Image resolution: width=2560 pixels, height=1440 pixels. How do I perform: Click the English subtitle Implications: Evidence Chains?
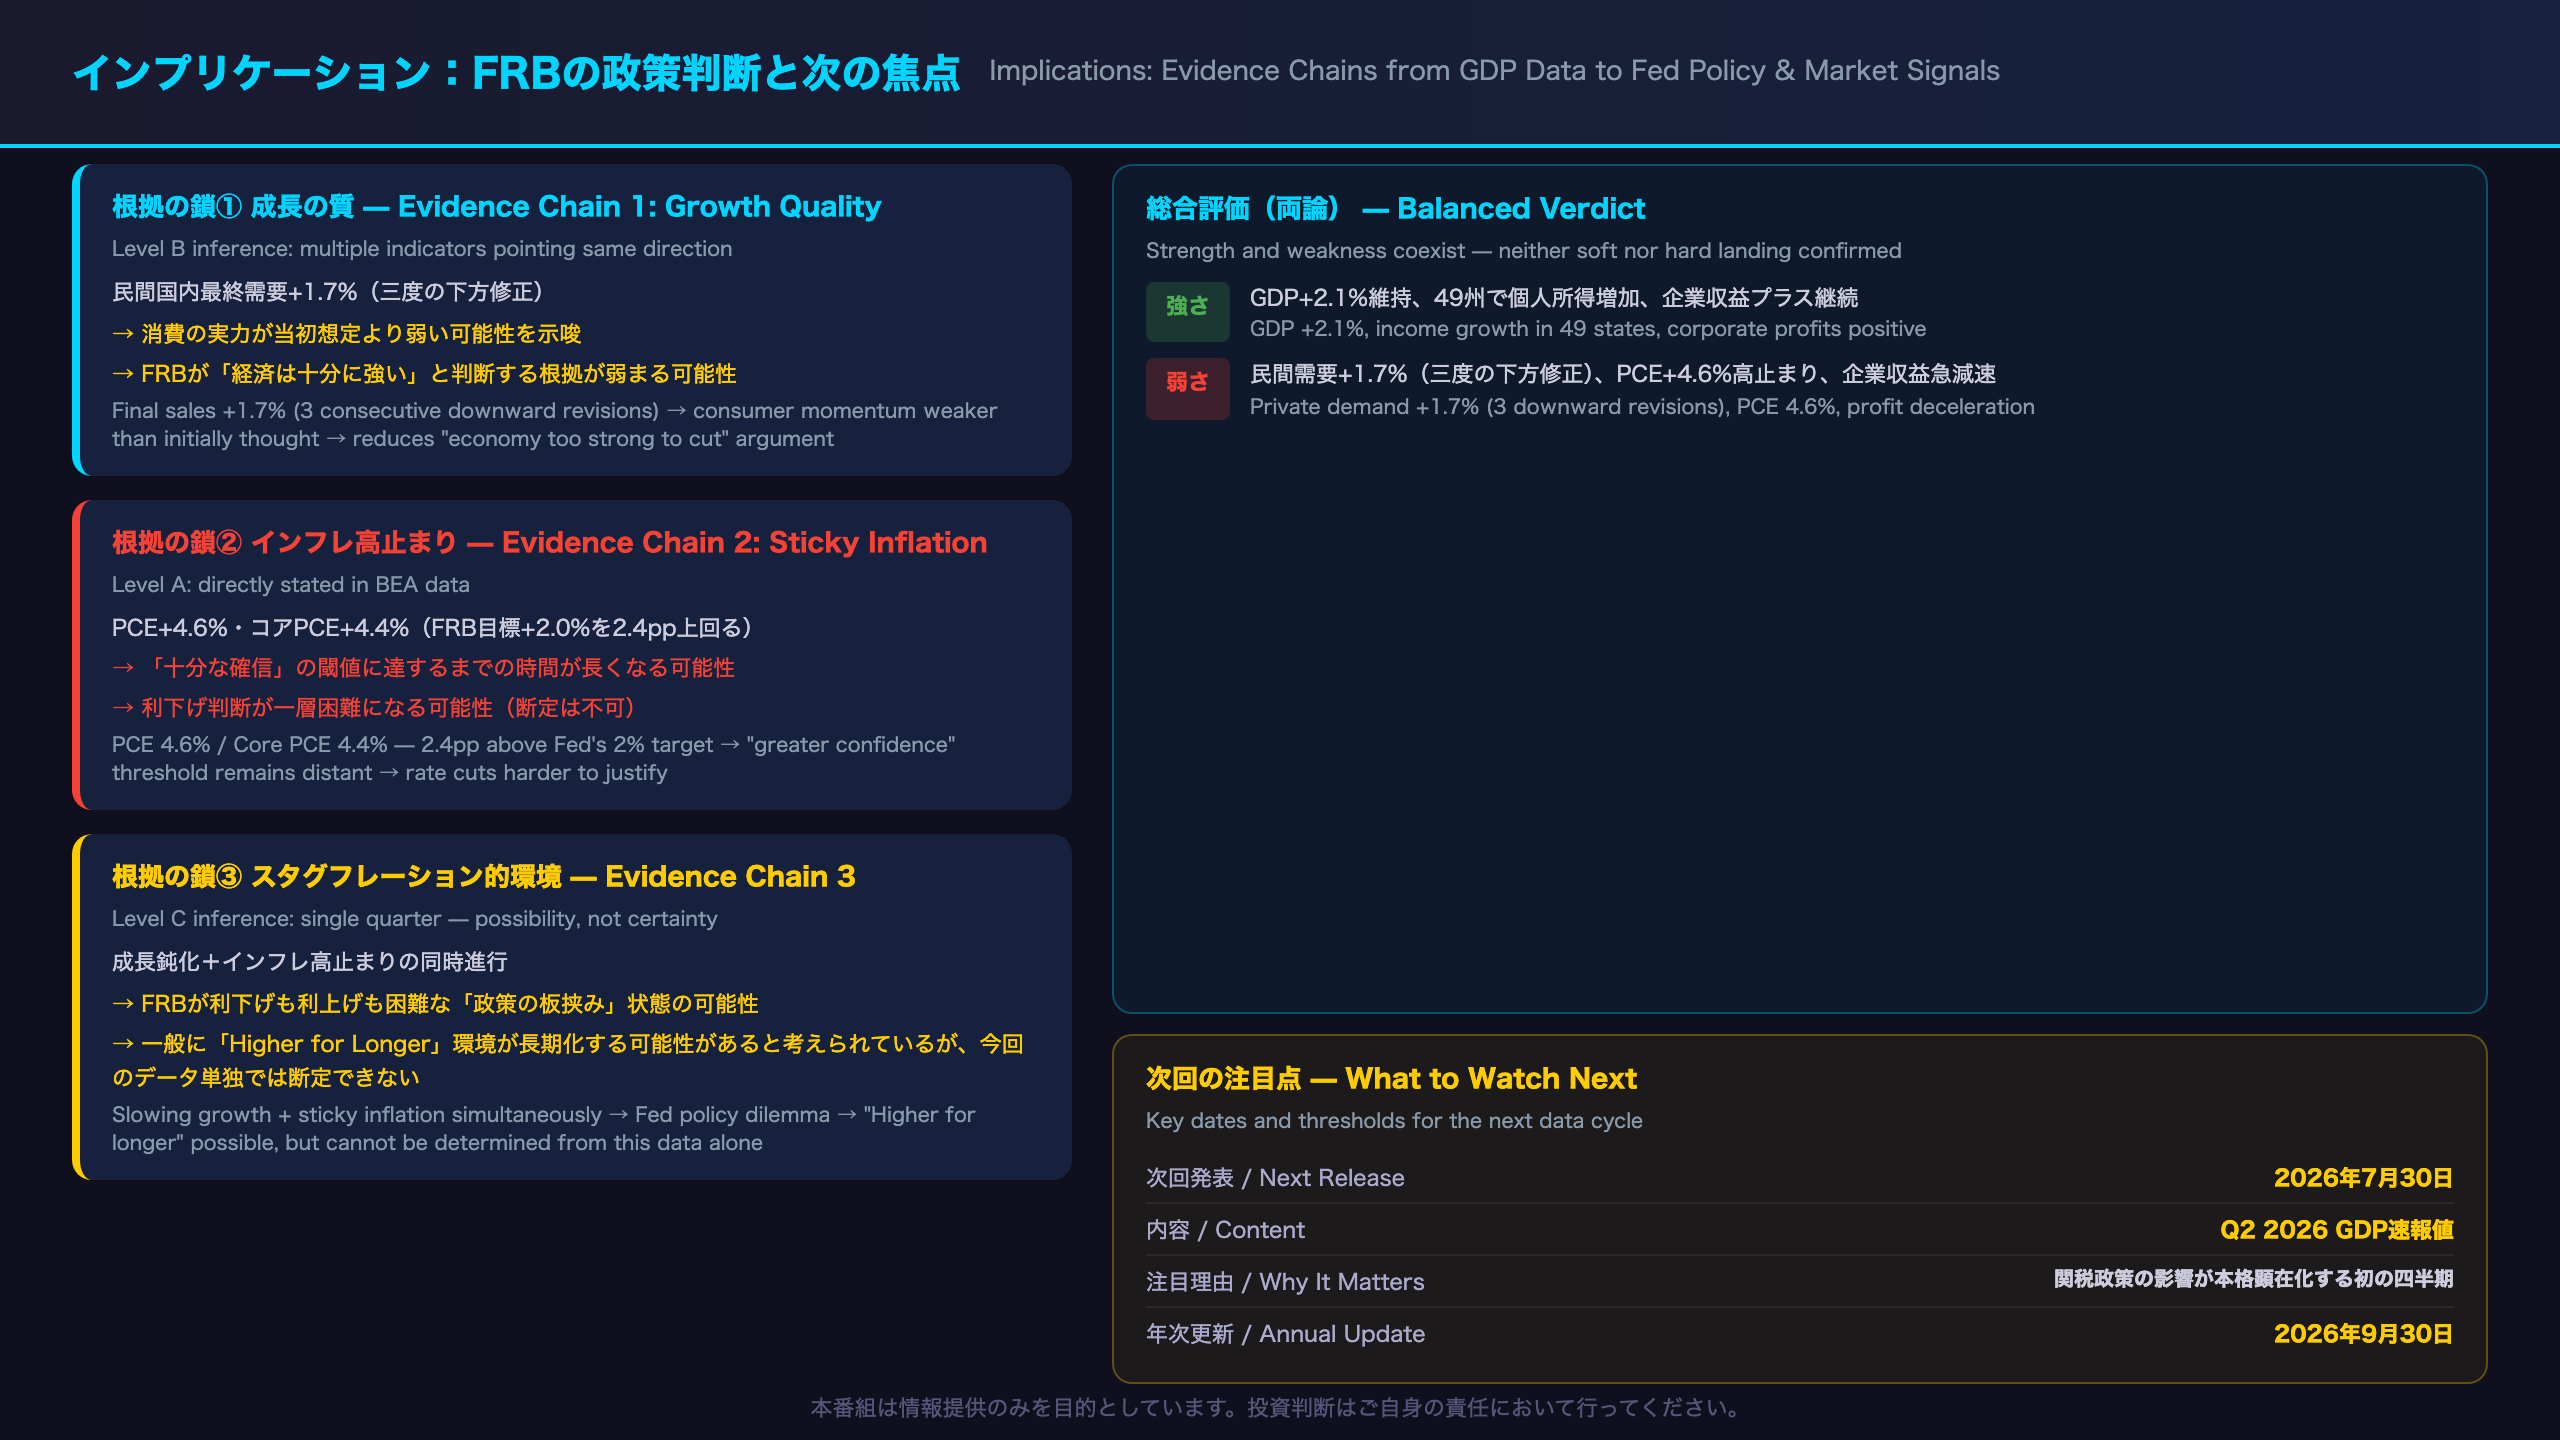pos(1494,71)
